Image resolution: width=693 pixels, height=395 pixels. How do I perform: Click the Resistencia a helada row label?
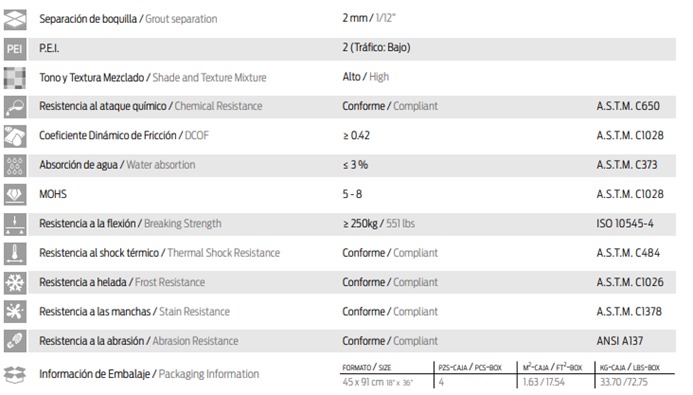tap(83, 282)
